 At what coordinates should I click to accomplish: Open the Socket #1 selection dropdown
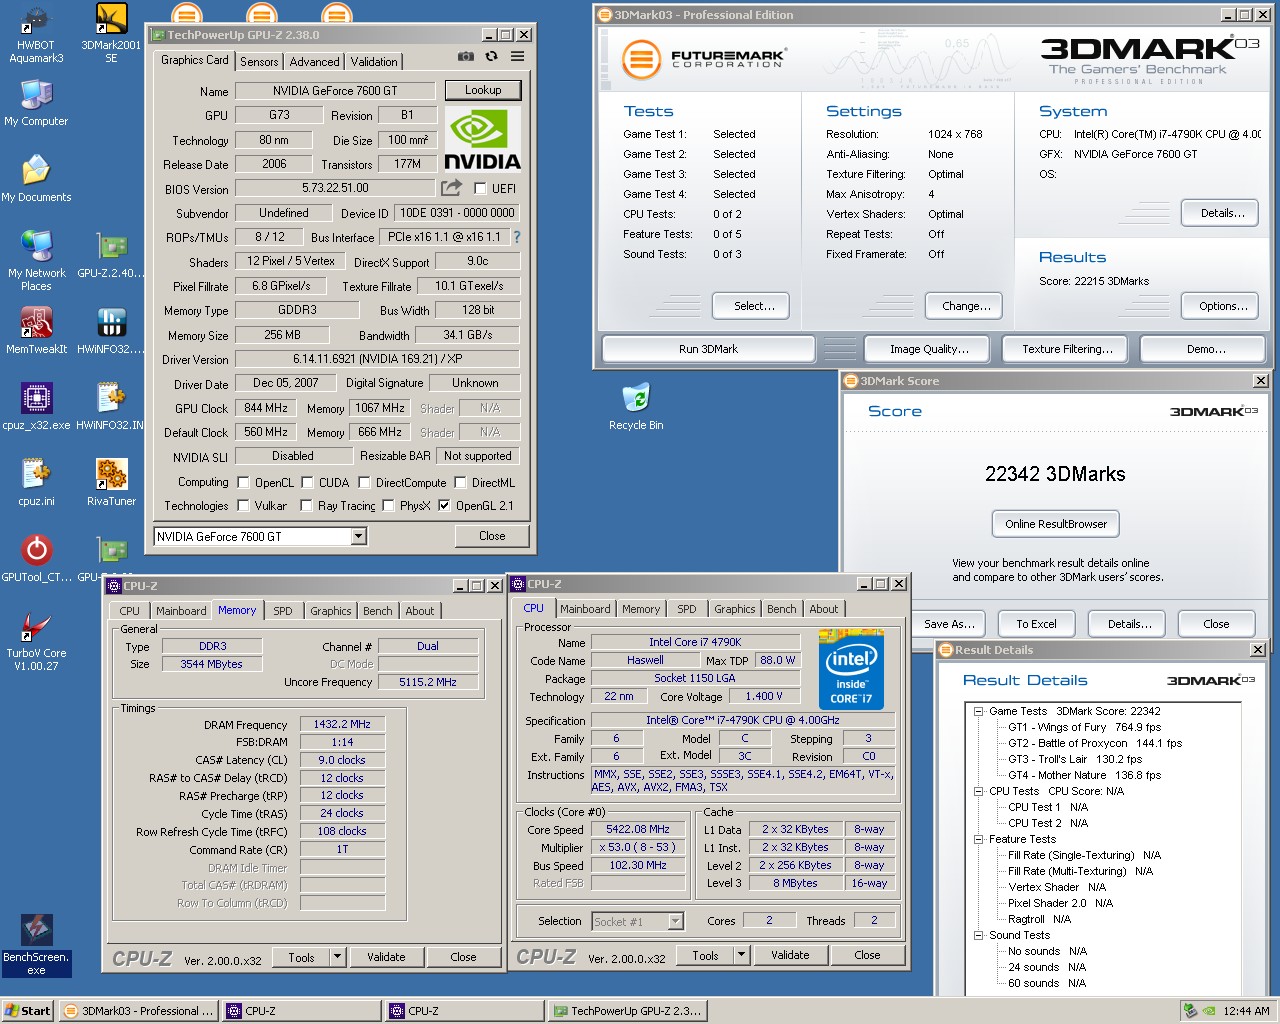[x=675, y=921]
